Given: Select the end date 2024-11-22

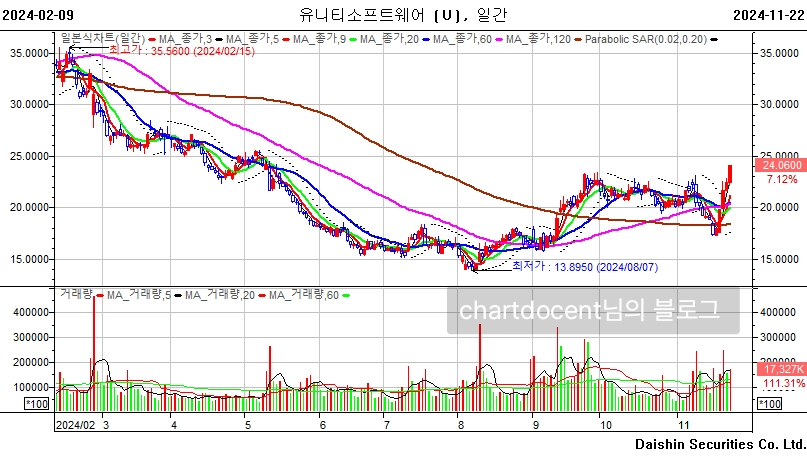Looking at the screenshot, I should coord(769,15).
